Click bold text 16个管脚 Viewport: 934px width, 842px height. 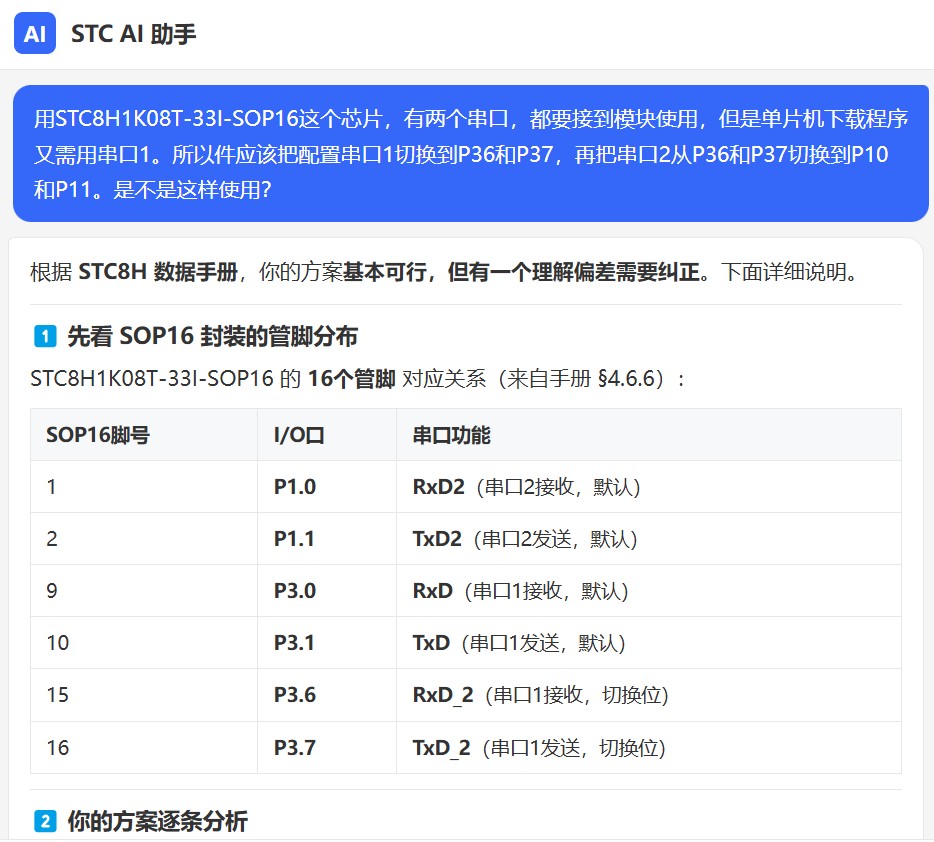tap(351, 378)
